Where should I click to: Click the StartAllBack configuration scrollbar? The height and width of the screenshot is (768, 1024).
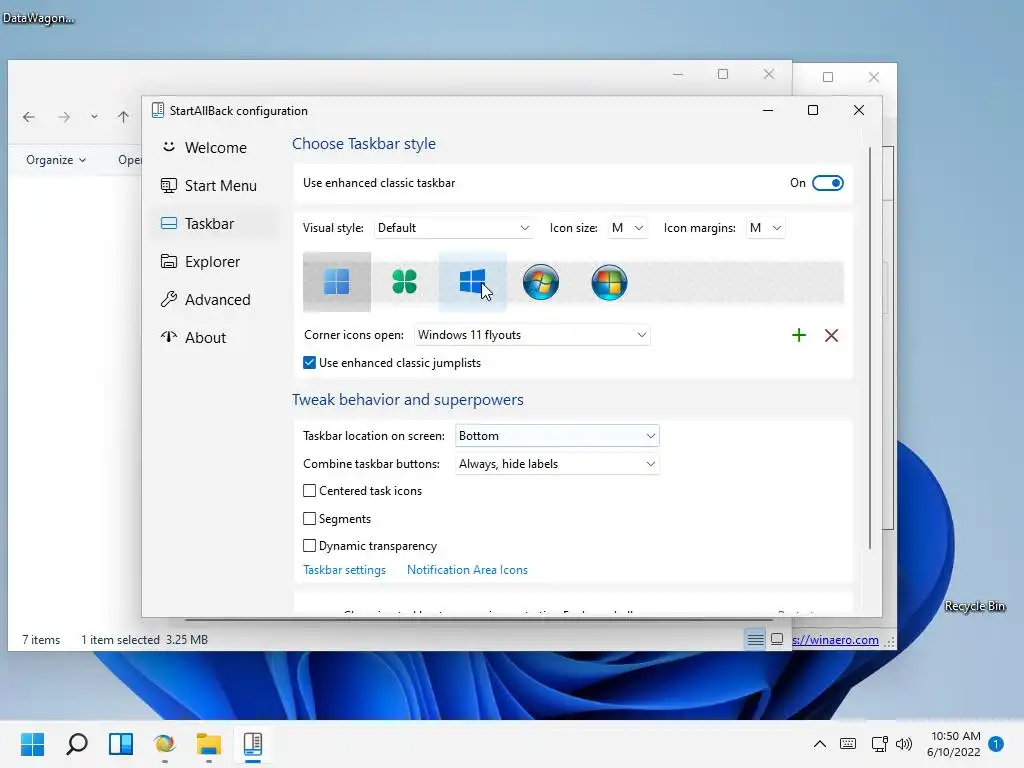coord(870,349)
